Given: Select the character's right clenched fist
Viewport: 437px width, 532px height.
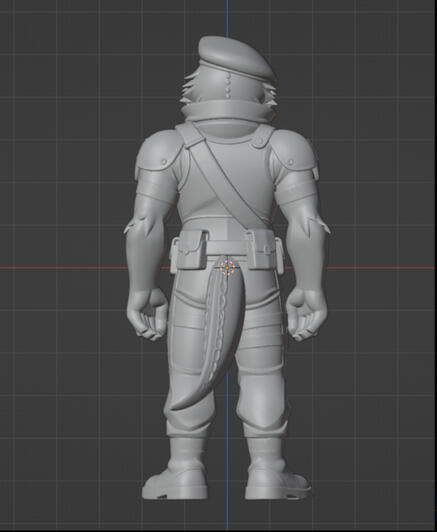Looking at the screenshot, I should coord(306,315).
